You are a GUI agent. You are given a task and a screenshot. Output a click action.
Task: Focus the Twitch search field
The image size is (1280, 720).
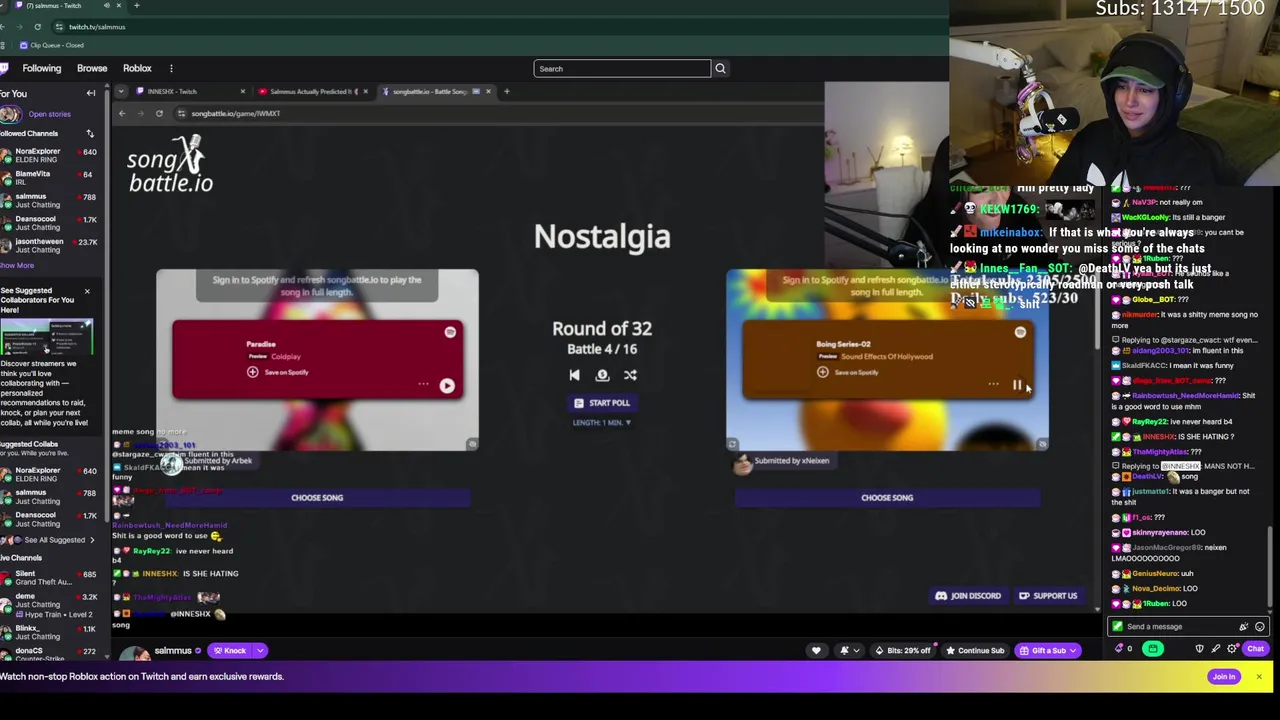pyautogui.click(x=622, y=69)
